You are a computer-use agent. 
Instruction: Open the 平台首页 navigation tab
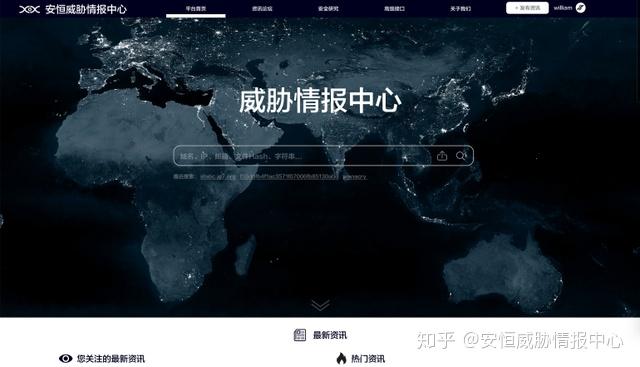[196, 8]
